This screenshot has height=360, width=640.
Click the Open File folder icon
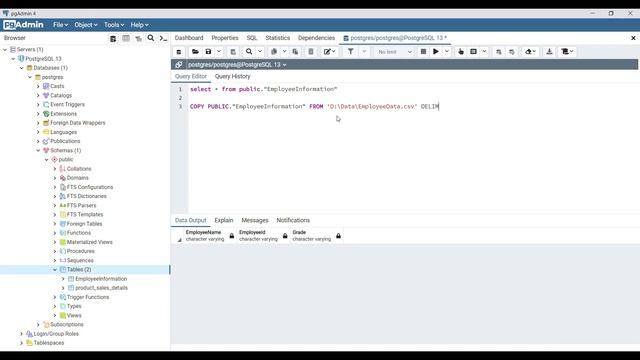(195, 52)
